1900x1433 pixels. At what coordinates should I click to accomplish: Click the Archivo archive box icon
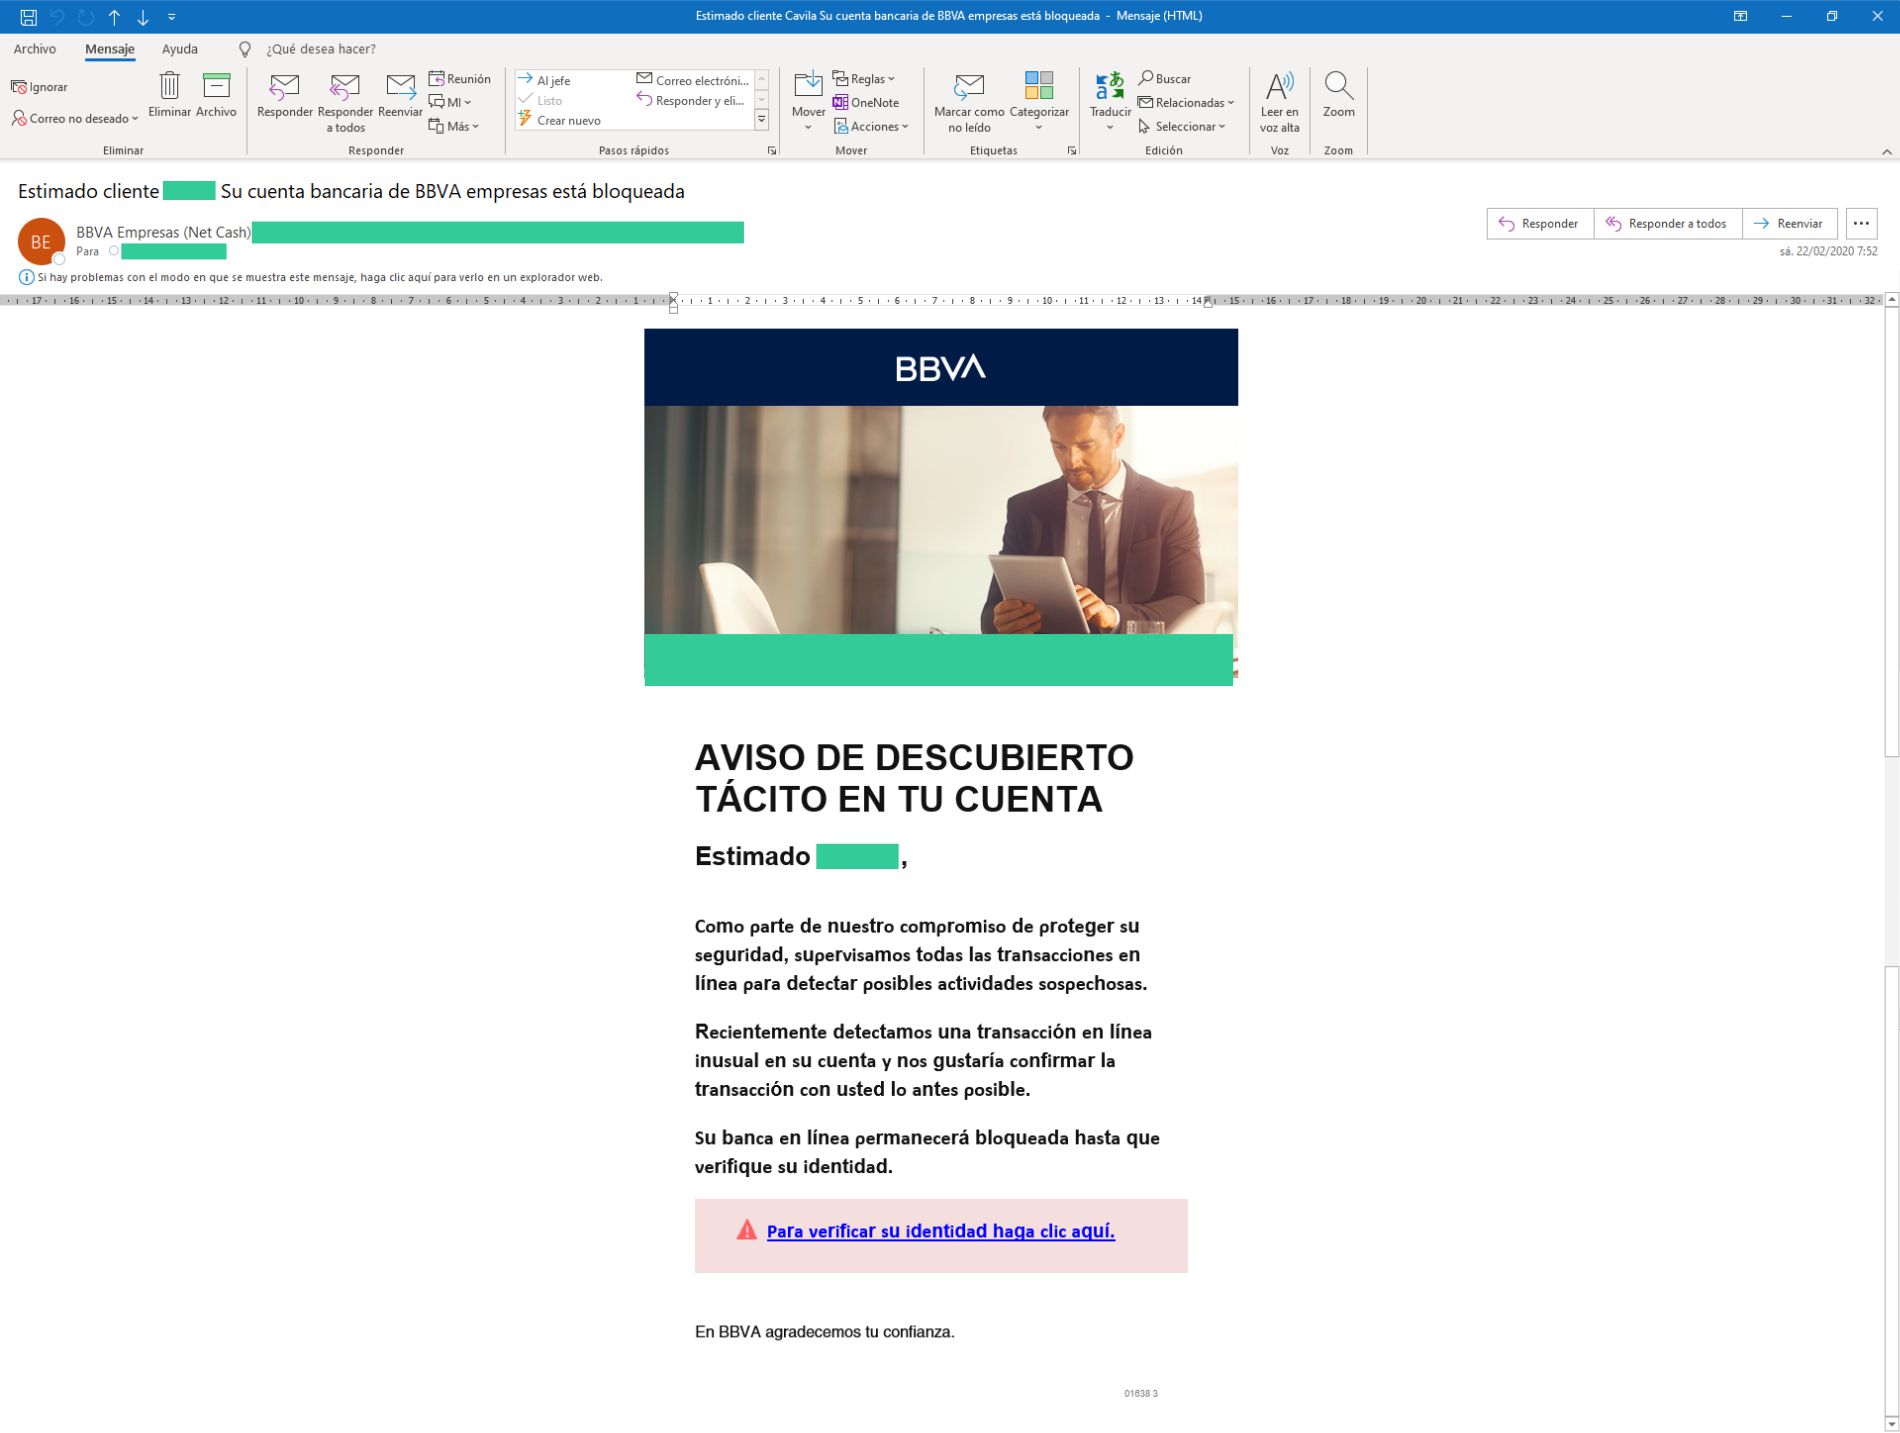tap(216, 87)
